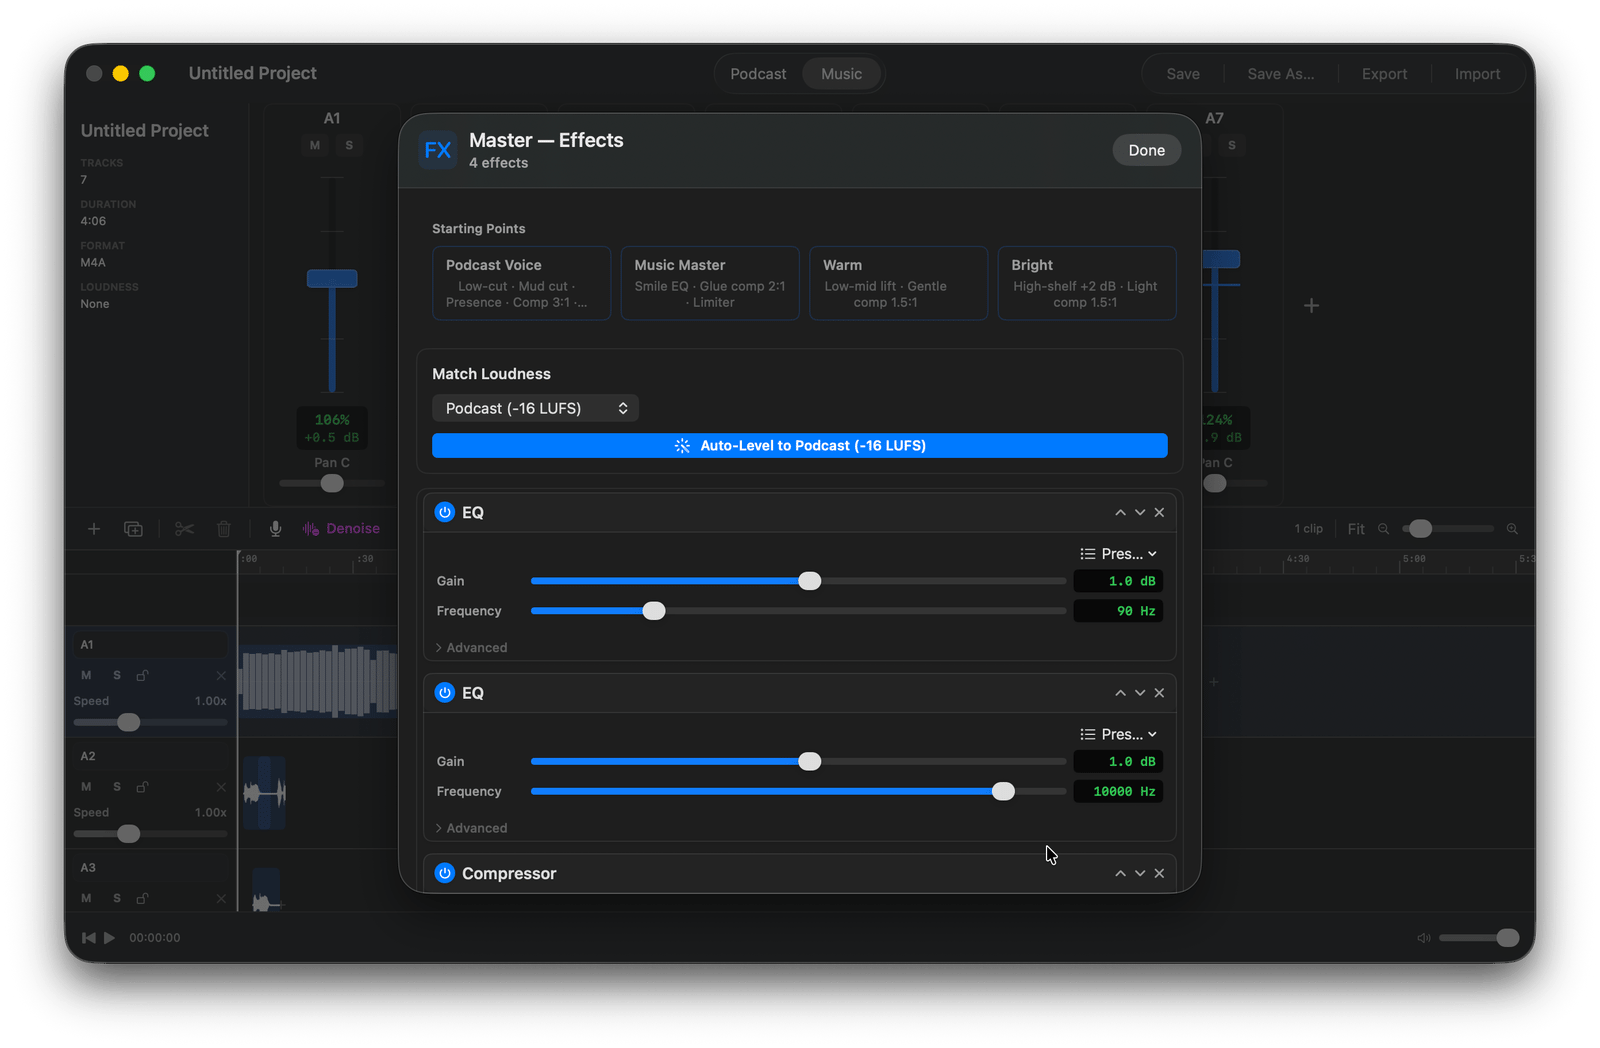This screenshot has width=1600, height=1048.
Task: Solo mixer channel A1
Action: click(349, 145)
